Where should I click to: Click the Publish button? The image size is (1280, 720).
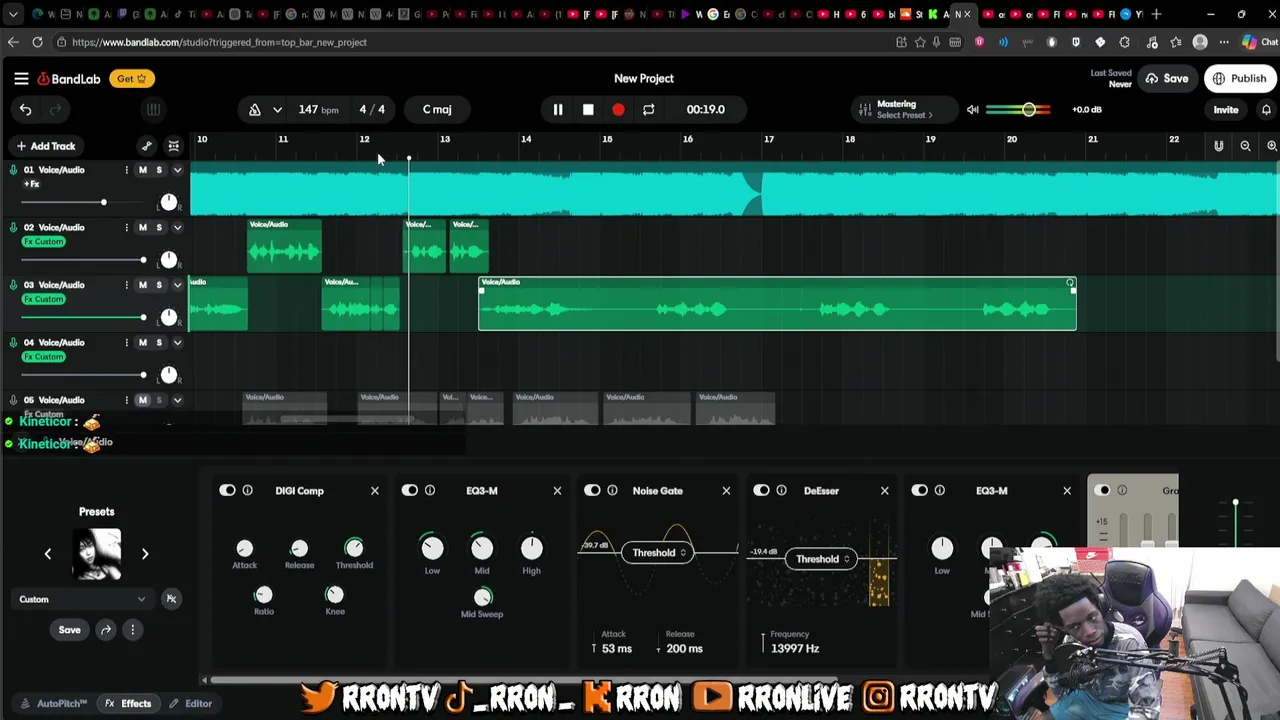[1240, 78]
